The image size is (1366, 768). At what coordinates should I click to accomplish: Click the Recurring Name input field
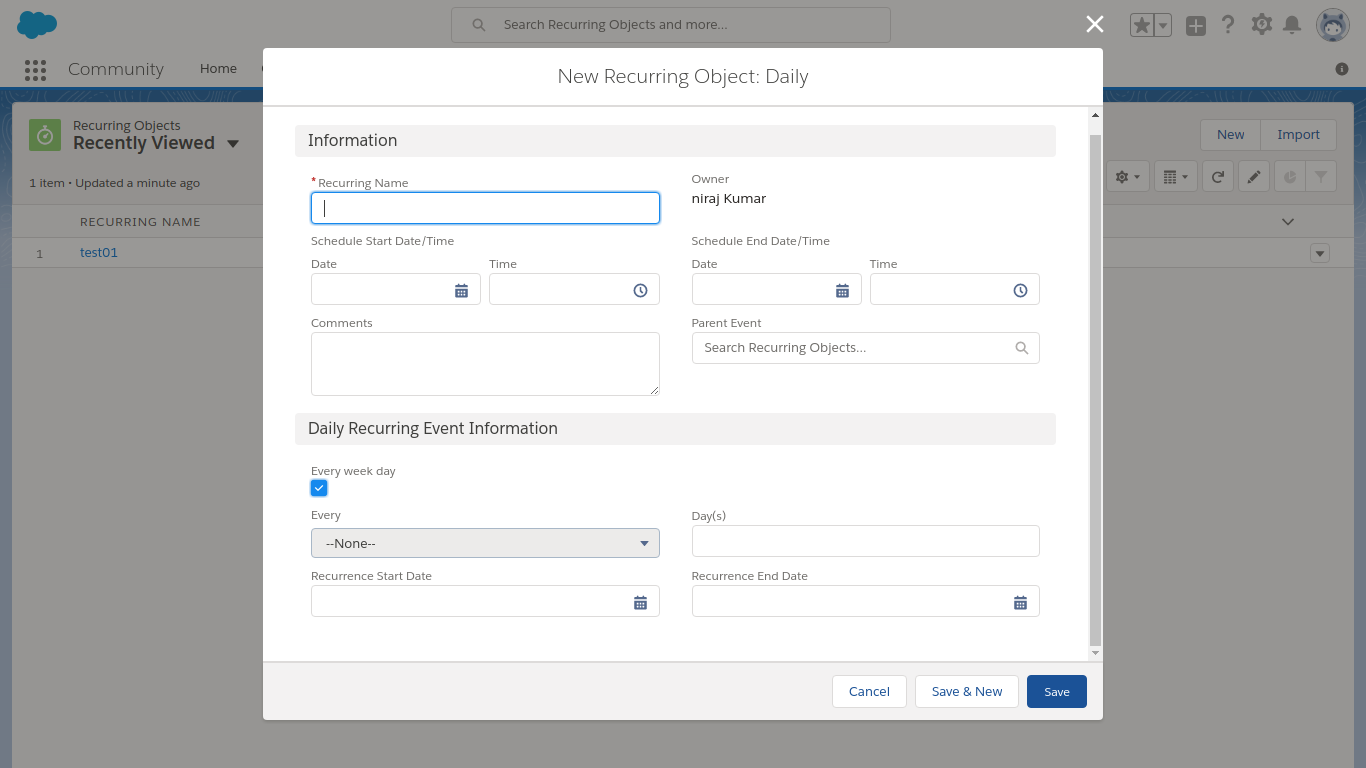pyautogui.click(x=485, y=208)
